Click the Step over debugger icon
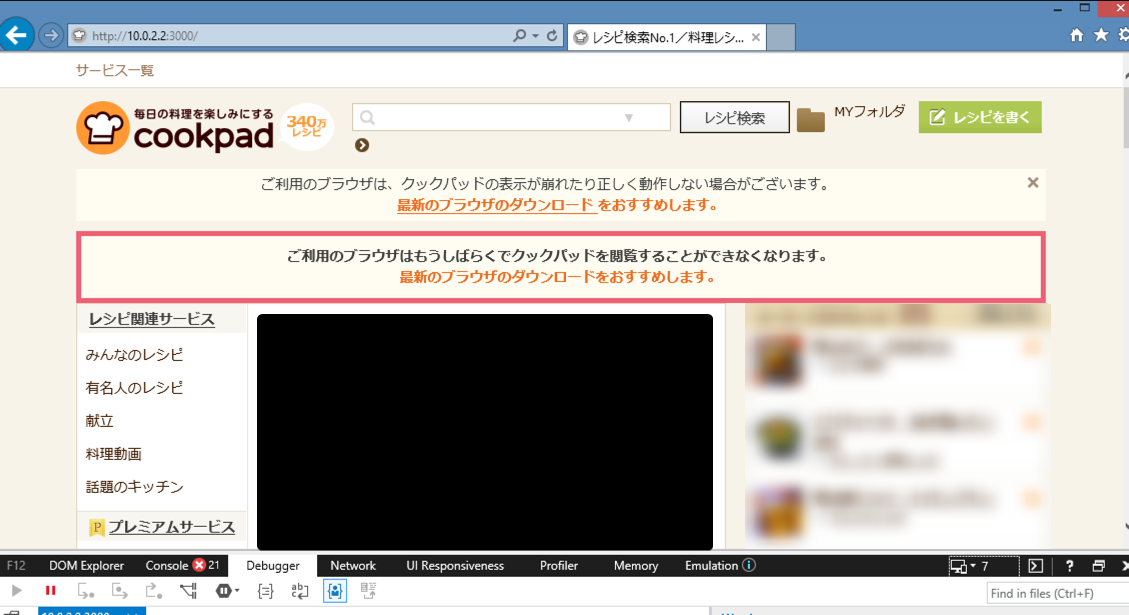Screen dimensions: 1129x615 (120, 591)
